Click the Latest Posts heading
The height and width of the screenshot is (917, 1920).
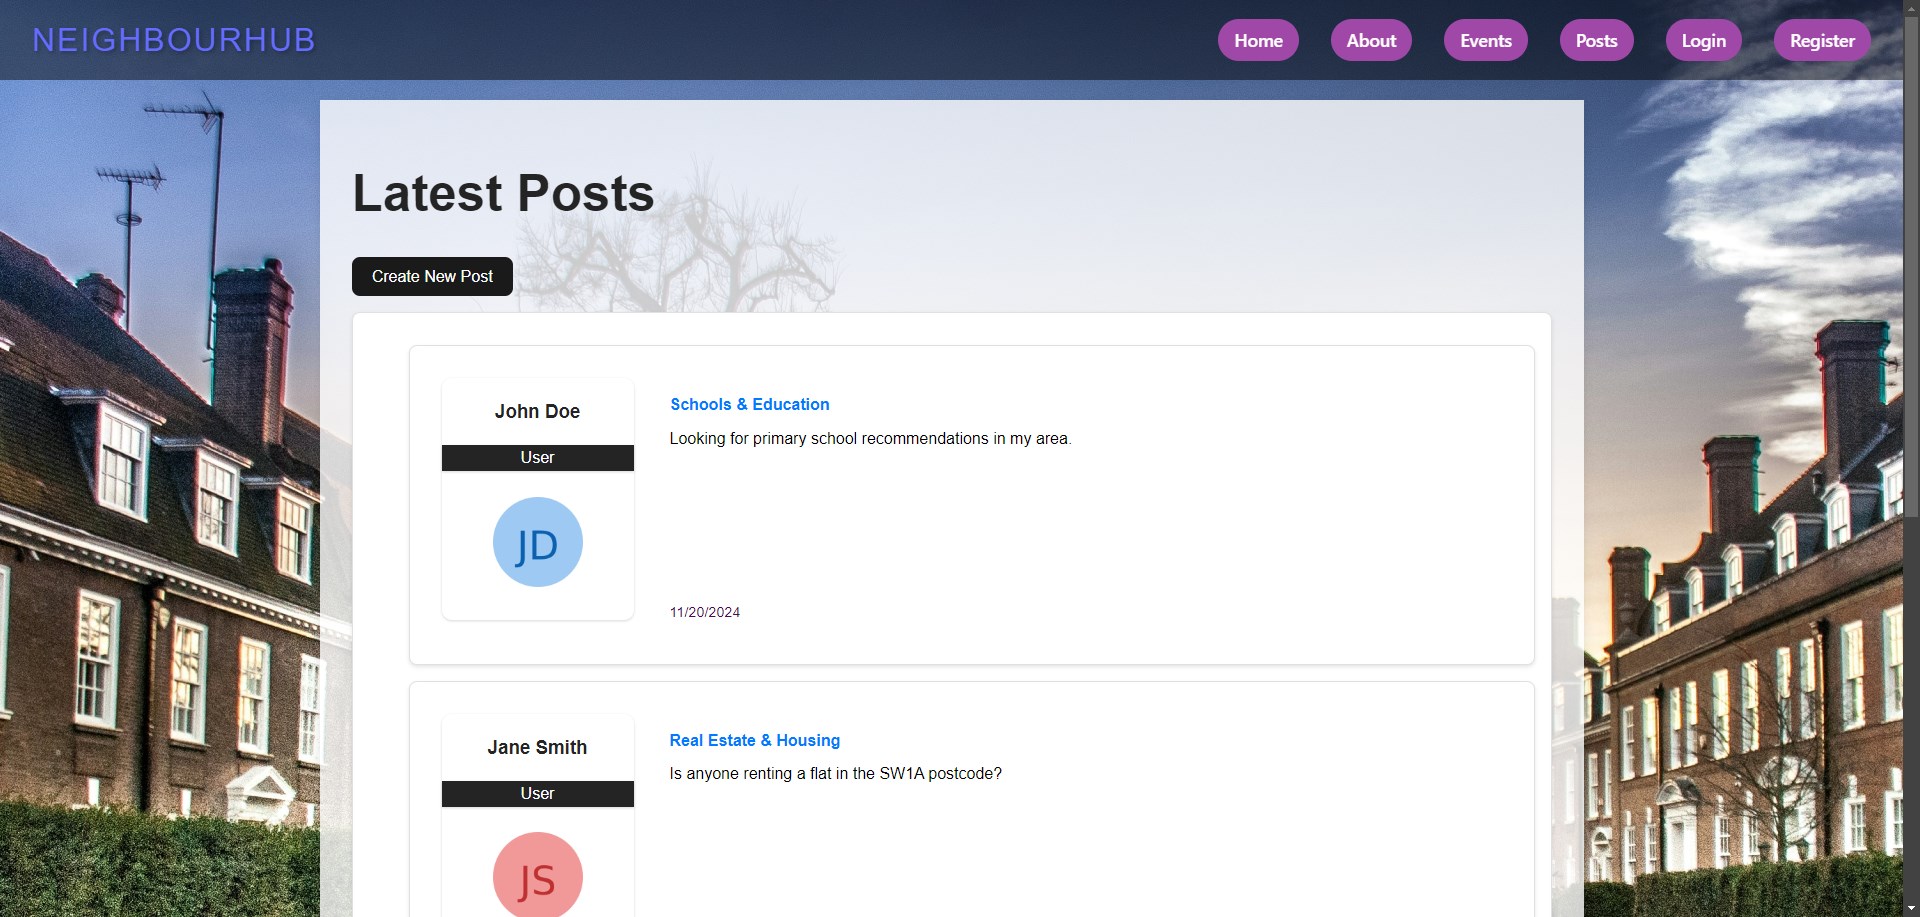click(x=503, y=193)
